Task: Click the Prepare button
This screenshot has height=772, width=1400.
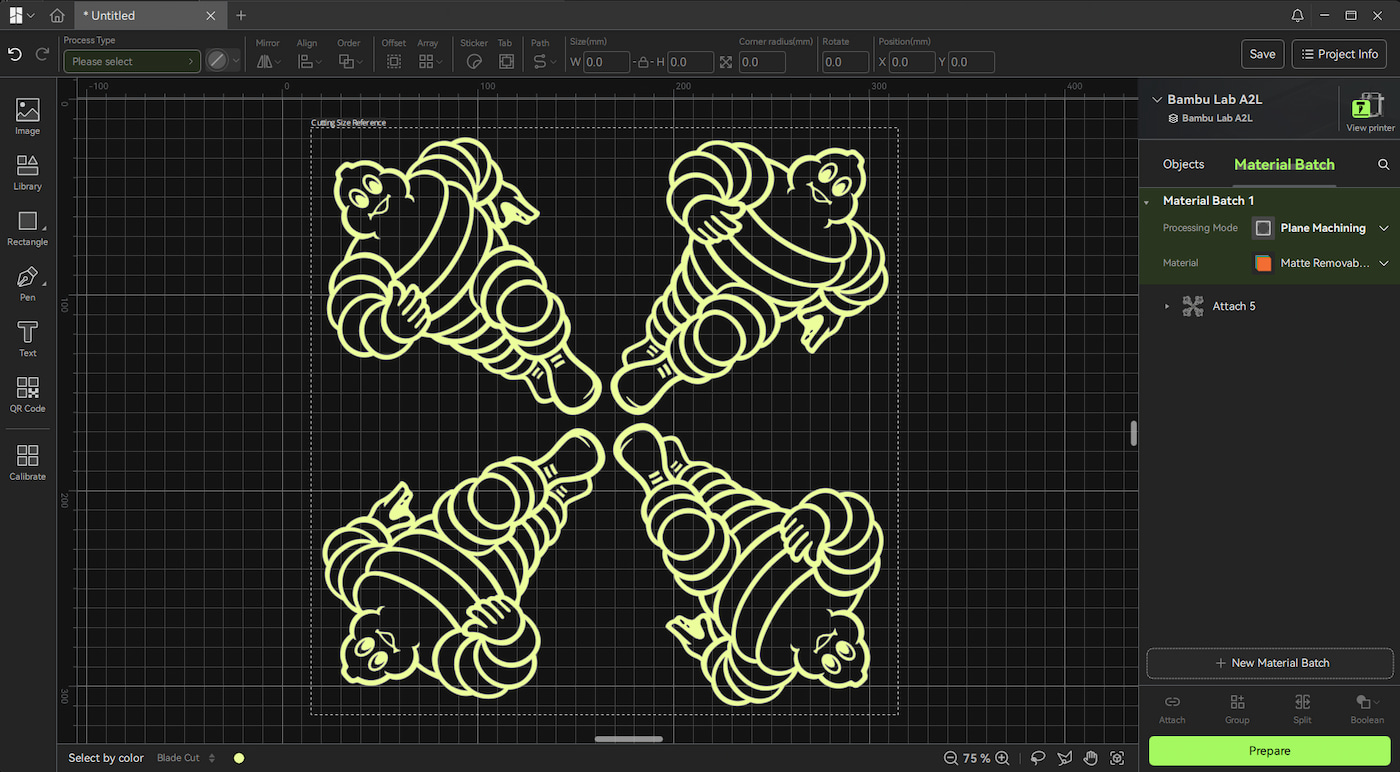Action: [1269, 751]
